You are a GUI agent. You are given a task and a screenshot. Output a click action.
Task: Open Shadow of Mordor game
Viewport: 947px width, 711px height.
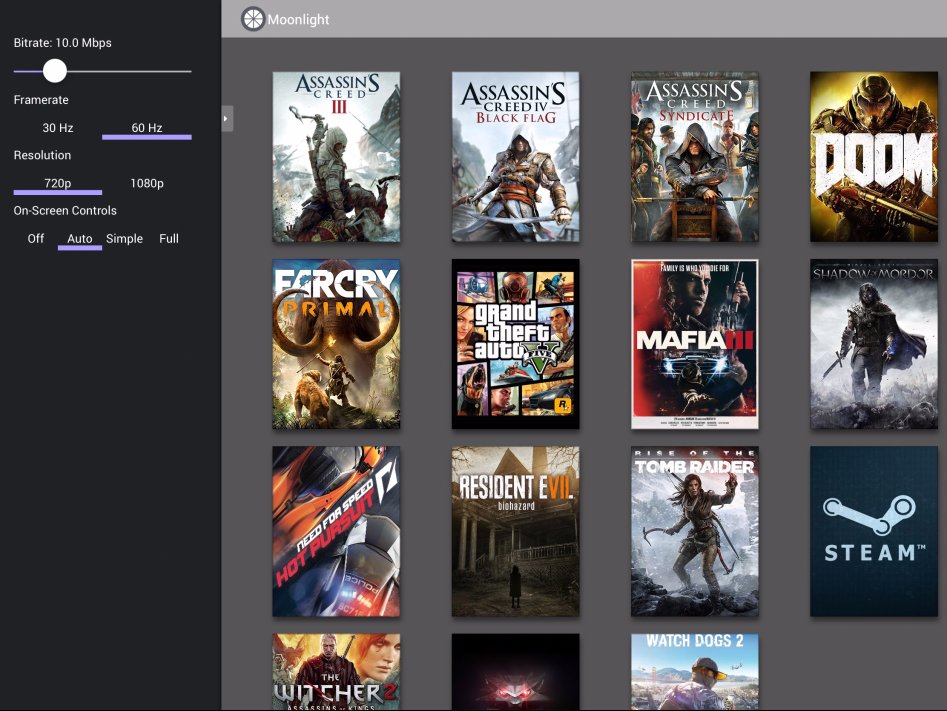coord(874,344)
